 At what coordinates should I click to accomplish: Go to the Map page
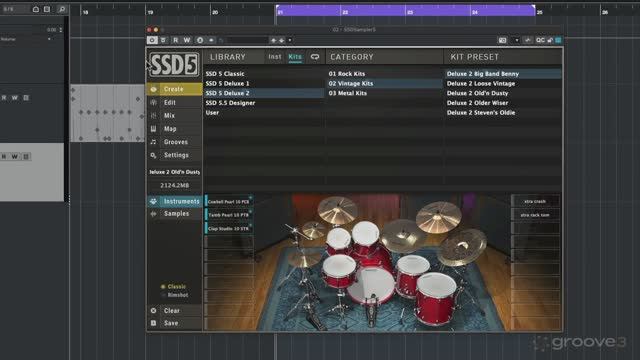click(175, 129)
